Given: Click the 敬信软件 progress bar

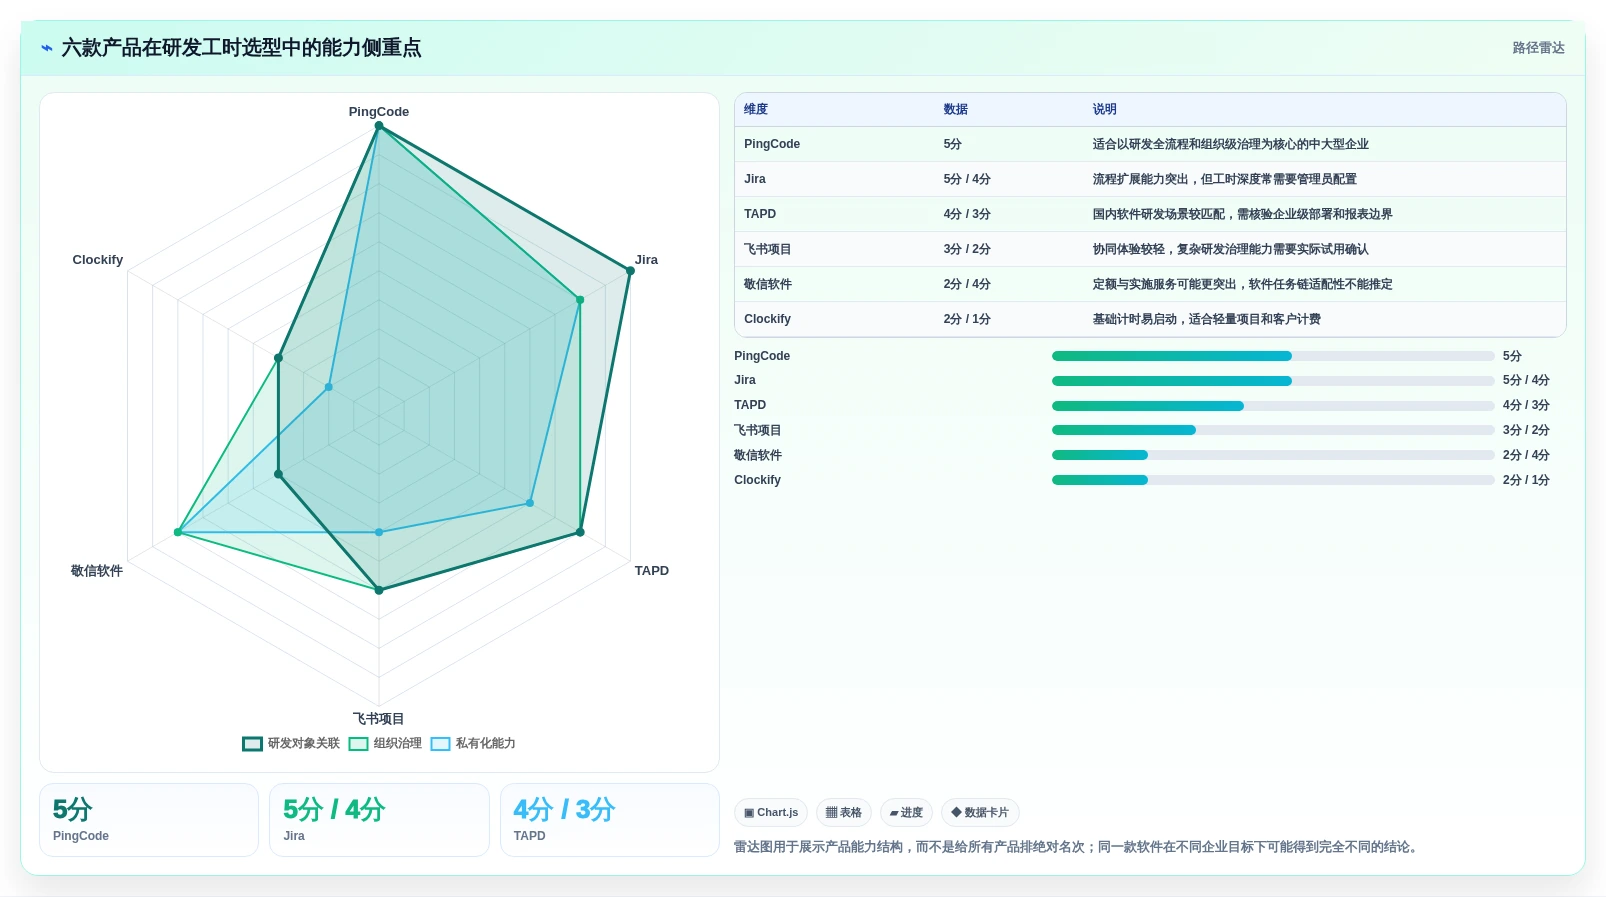Looking at the screenshot, I should (1273, 455).
